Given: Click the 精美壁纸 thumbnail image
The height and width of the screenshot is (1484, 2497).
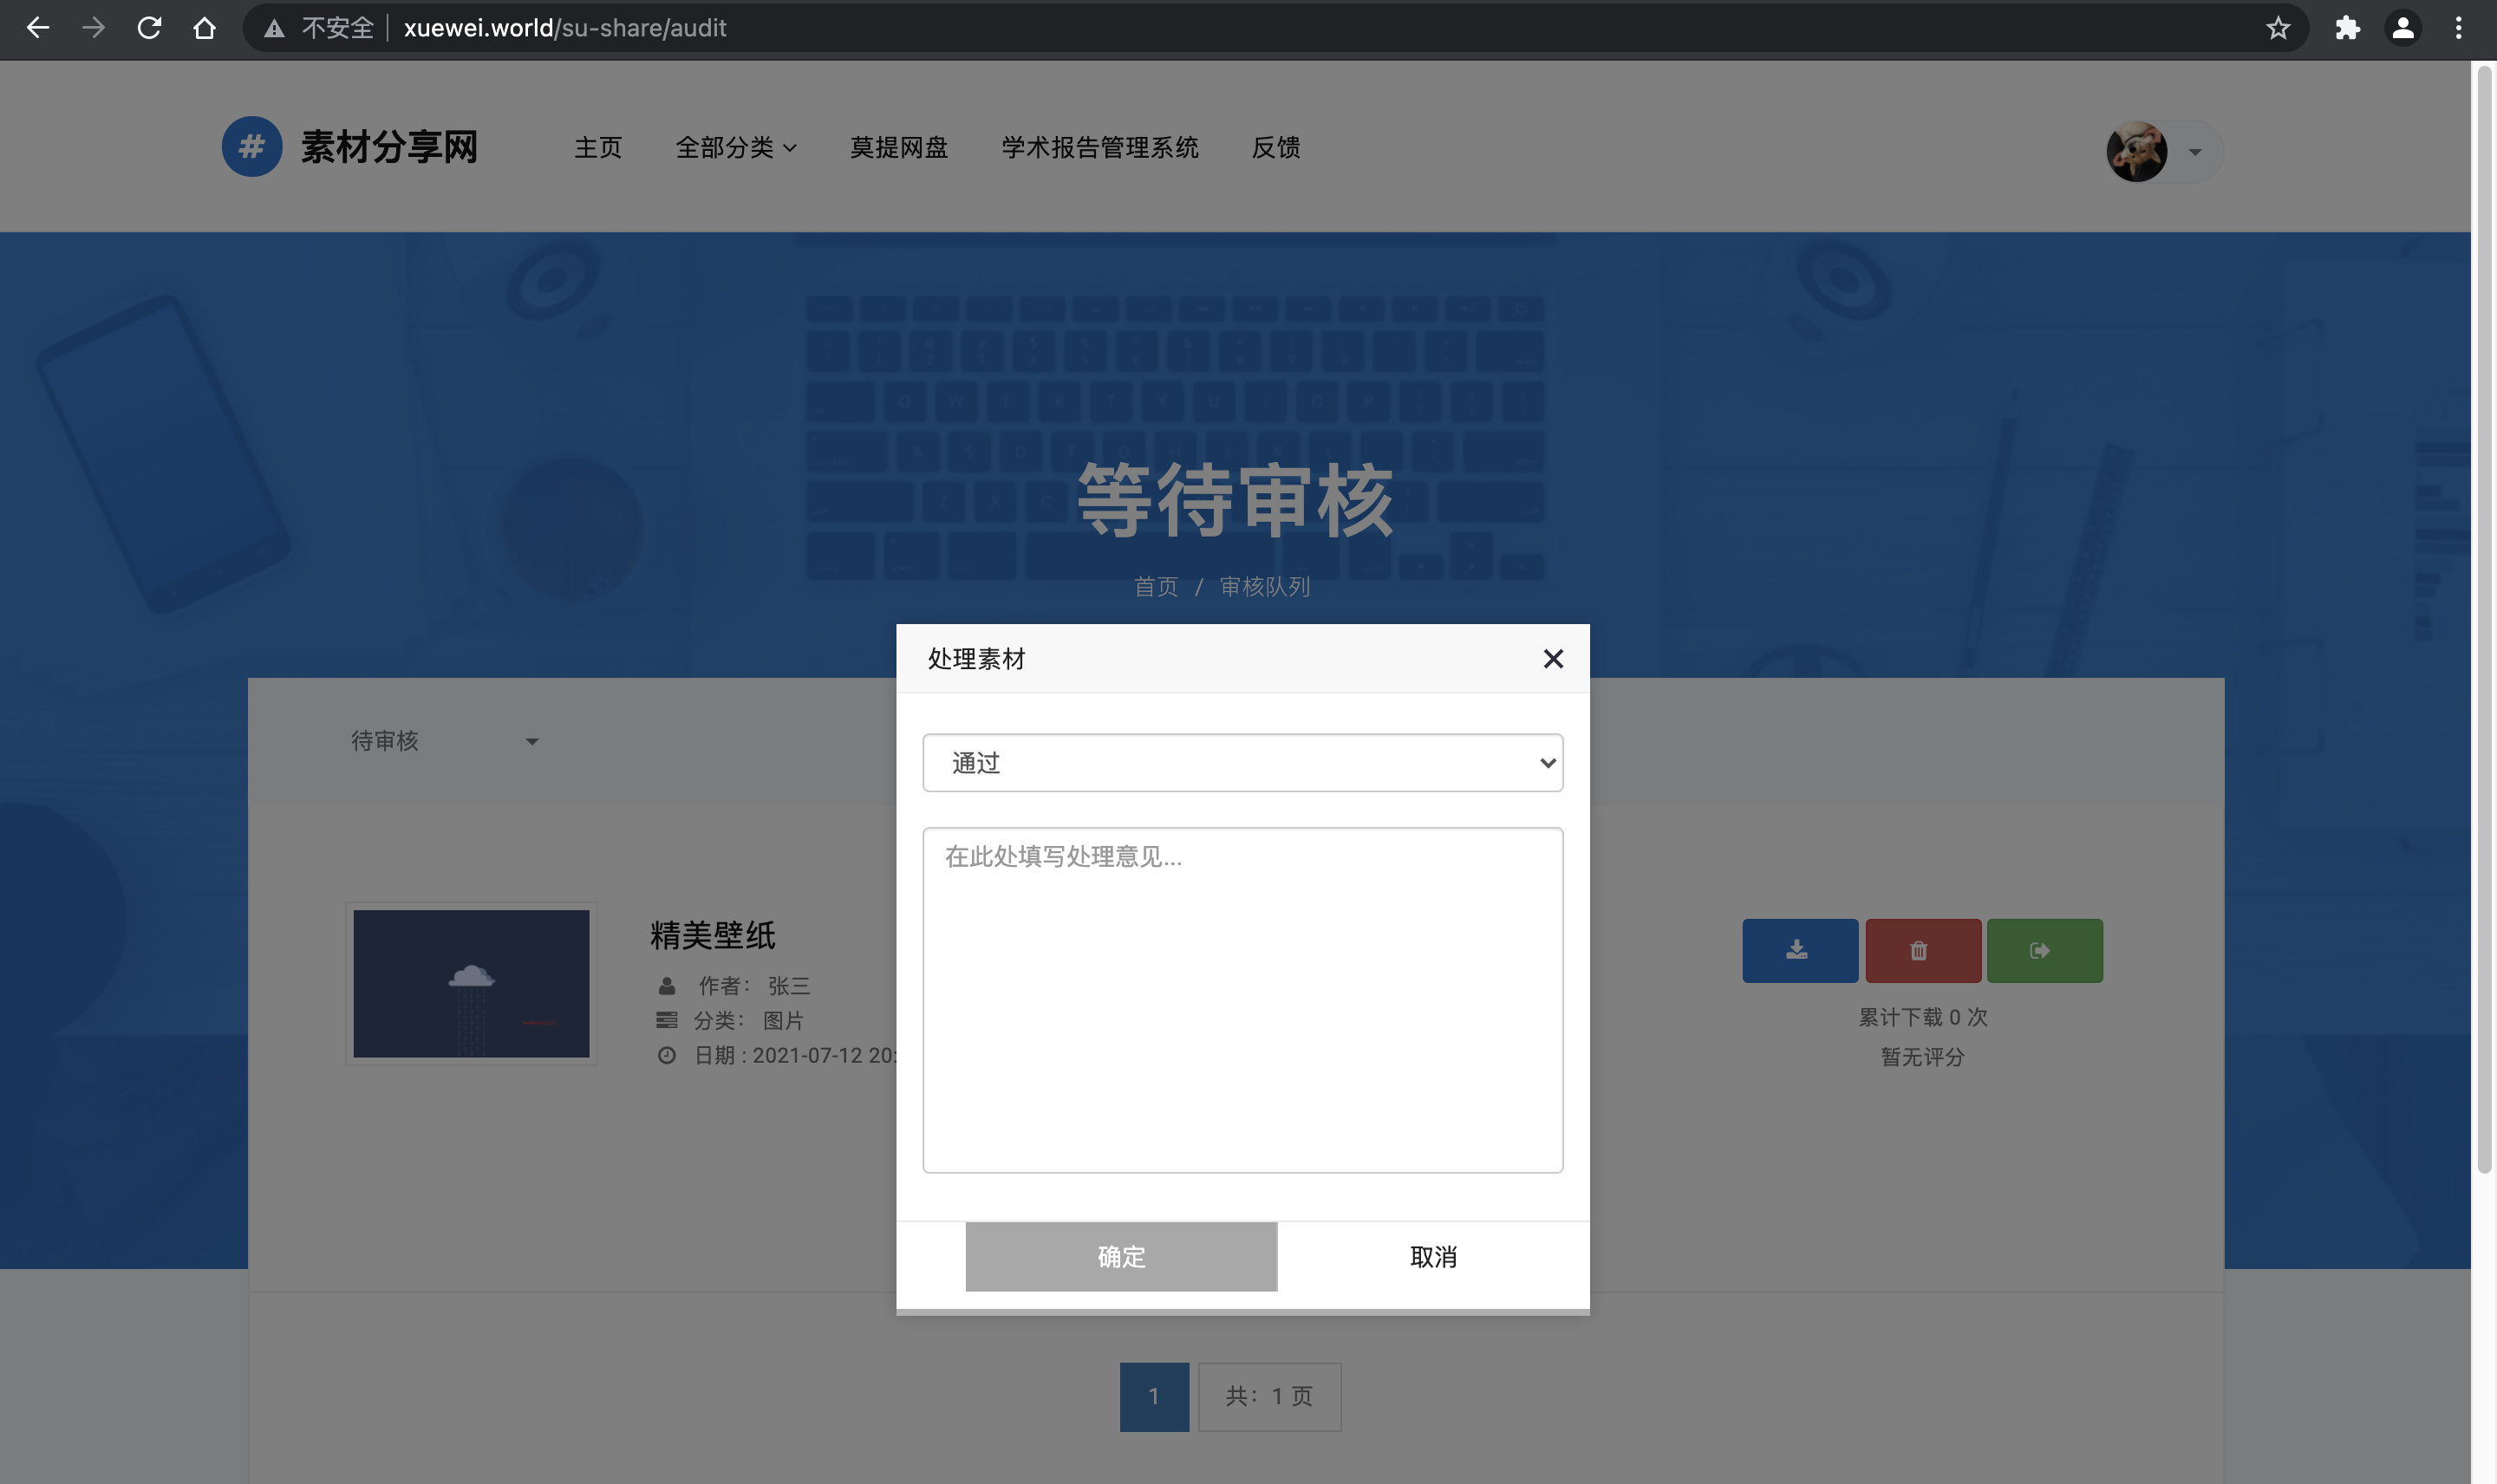Looking at the screenshot, I should (471, 984).
